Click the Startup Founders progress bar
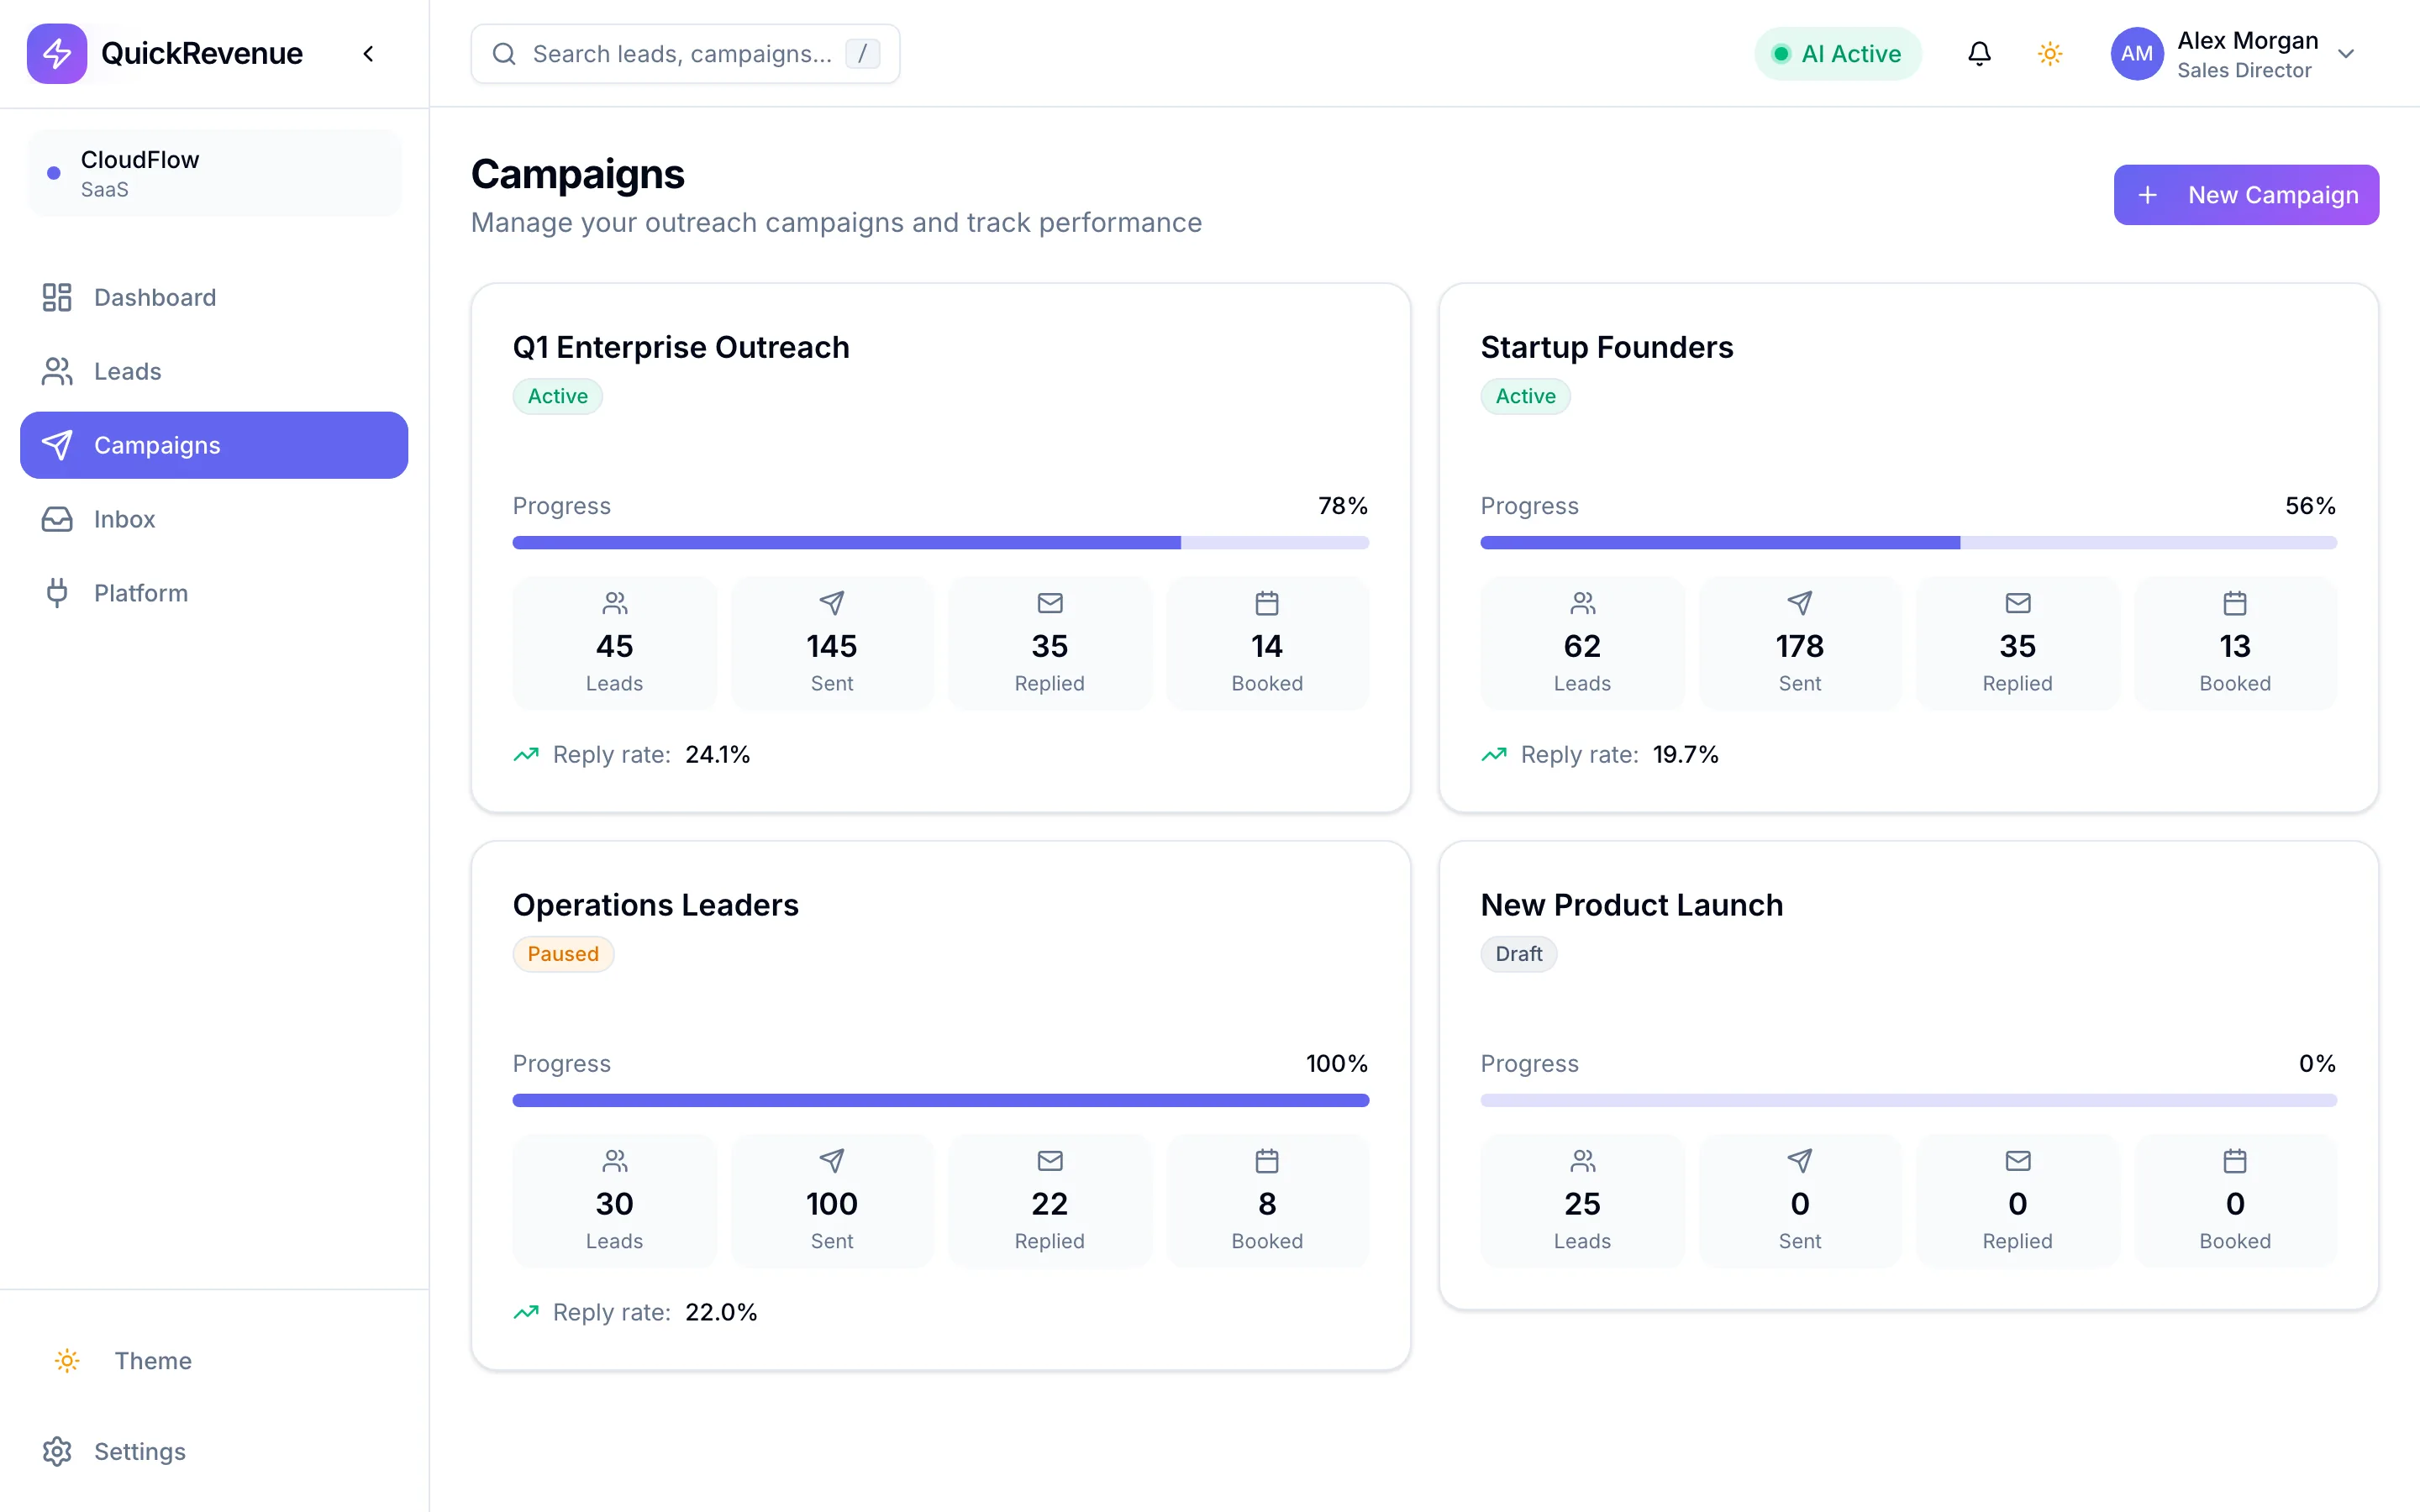The width and height of the screenshot is (2420, 1512). (1909, 543)
